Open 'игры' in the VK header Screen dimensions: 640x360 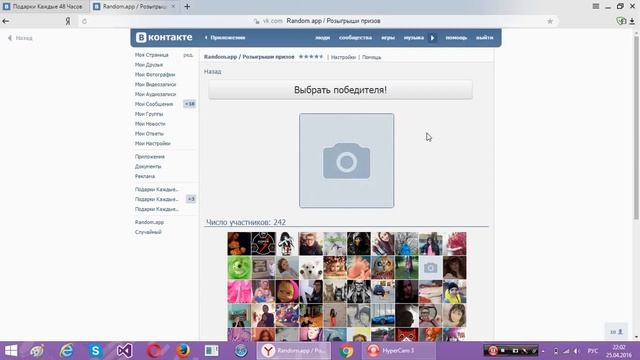[388, 38]
